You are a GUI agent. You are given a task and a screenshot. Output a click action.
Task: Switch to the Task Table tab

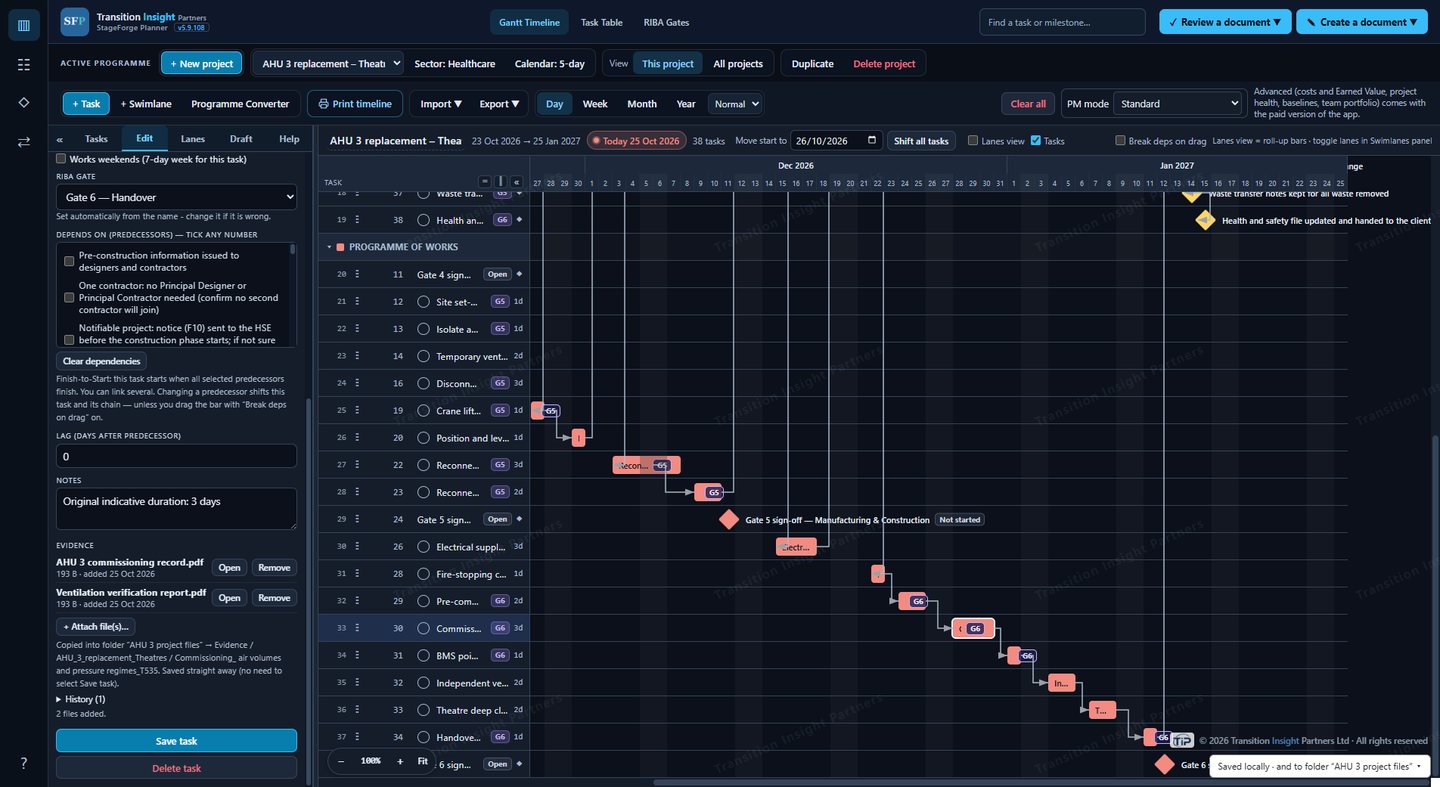coord(601,22)
